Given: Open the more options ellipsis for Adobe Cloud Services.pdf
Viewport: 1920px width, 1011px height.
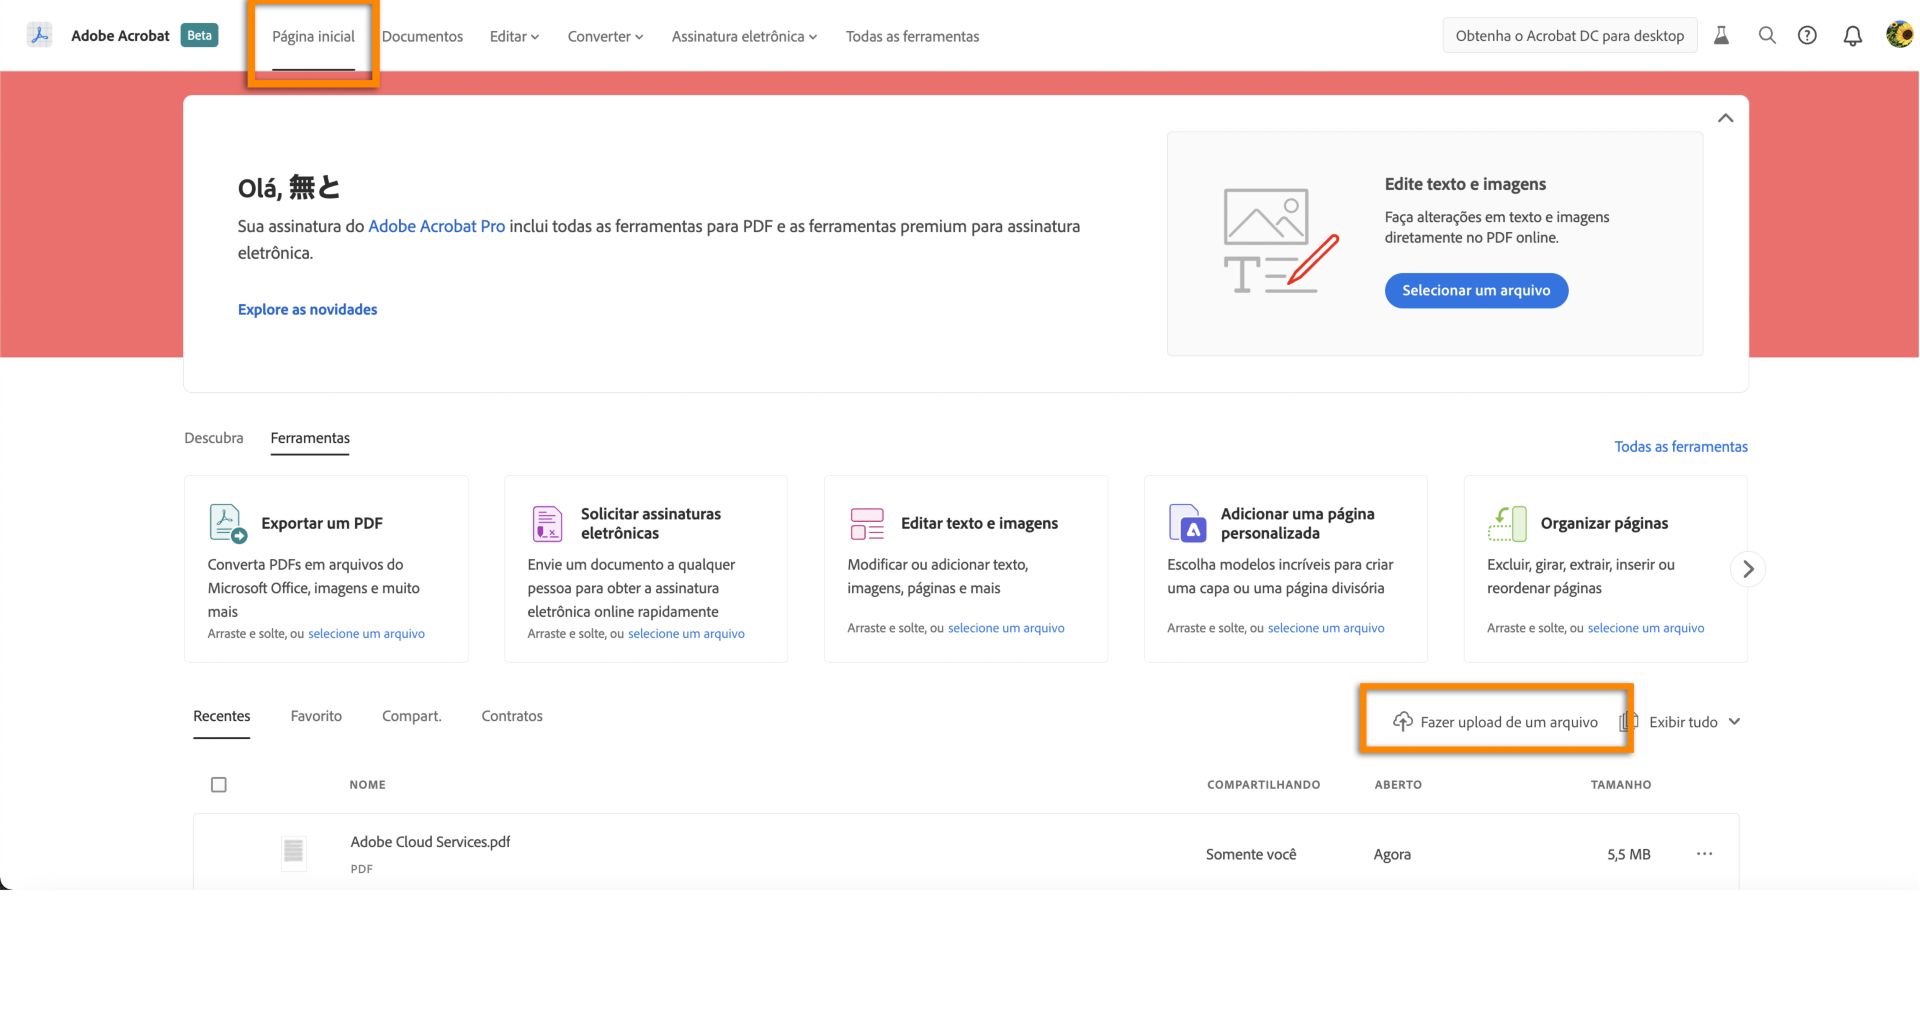Looking at the screenshot, I should click(1704, 854).
